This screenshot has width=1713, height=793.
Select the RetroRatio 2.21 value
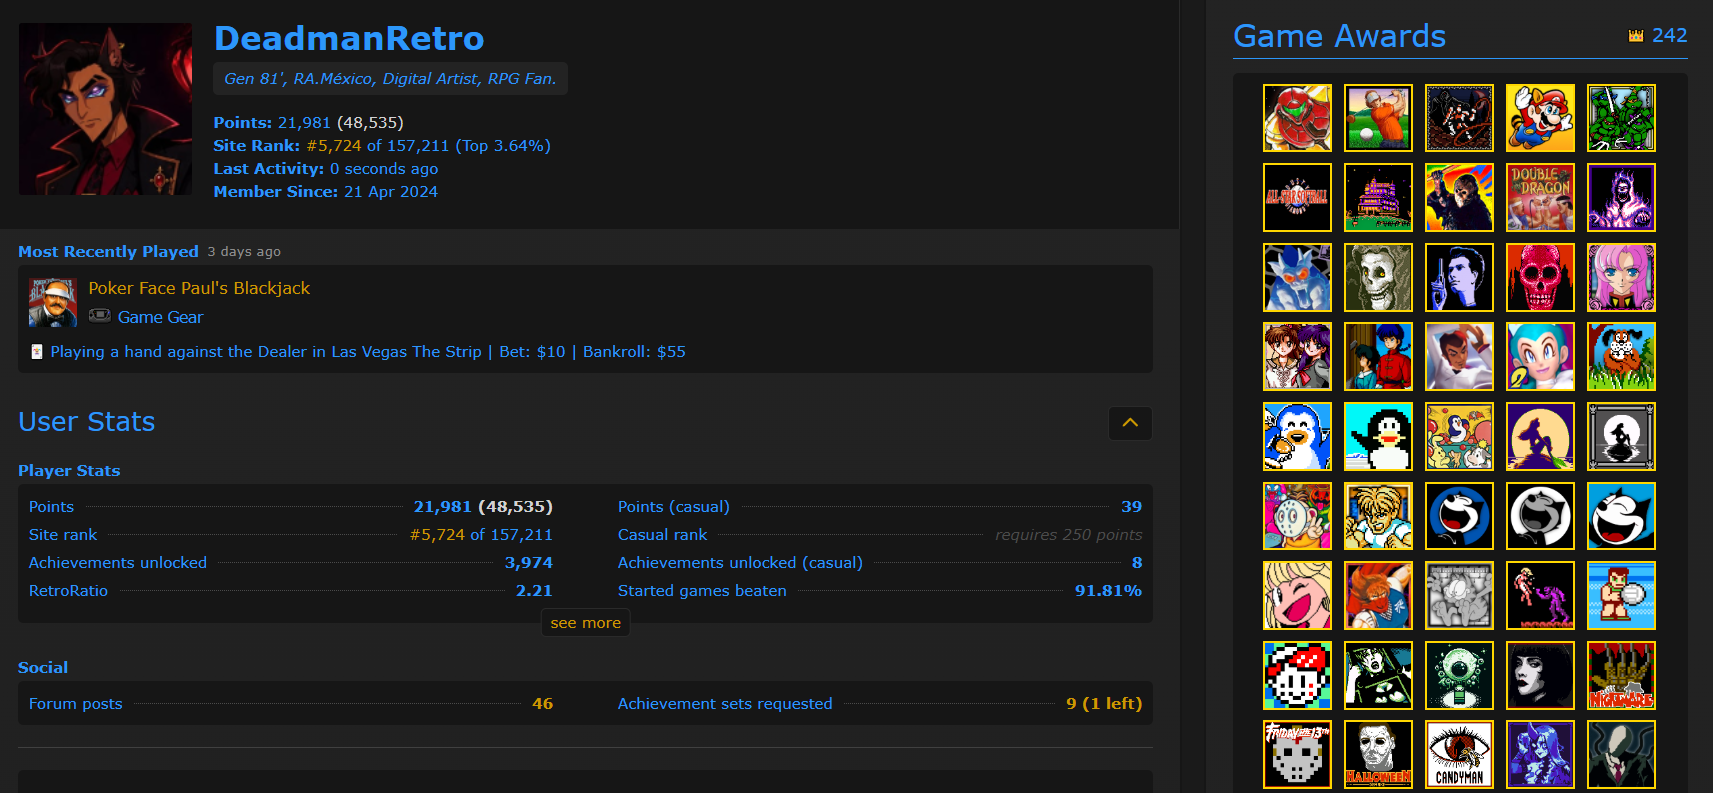[x=534, y=591]
